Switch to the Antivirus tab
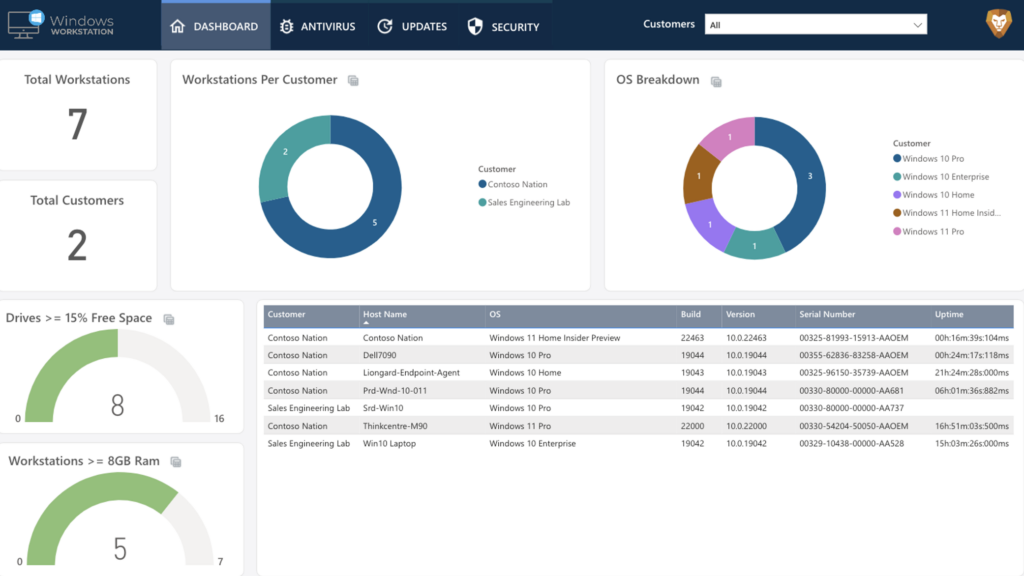 [x=318, y=26]
